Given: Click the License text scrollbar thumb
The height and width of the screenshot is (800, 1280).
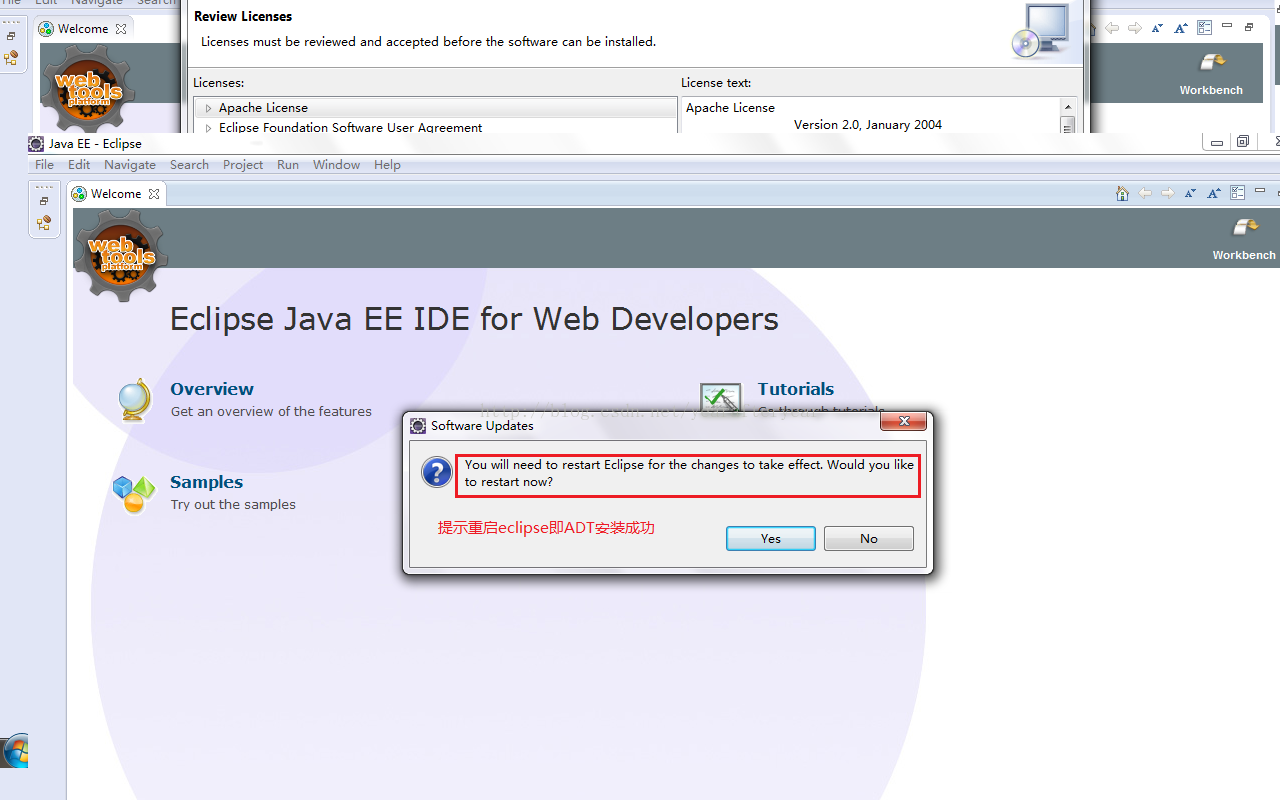Looking at the screenshot, I should pyautogui.click(x=1068, y=125).
